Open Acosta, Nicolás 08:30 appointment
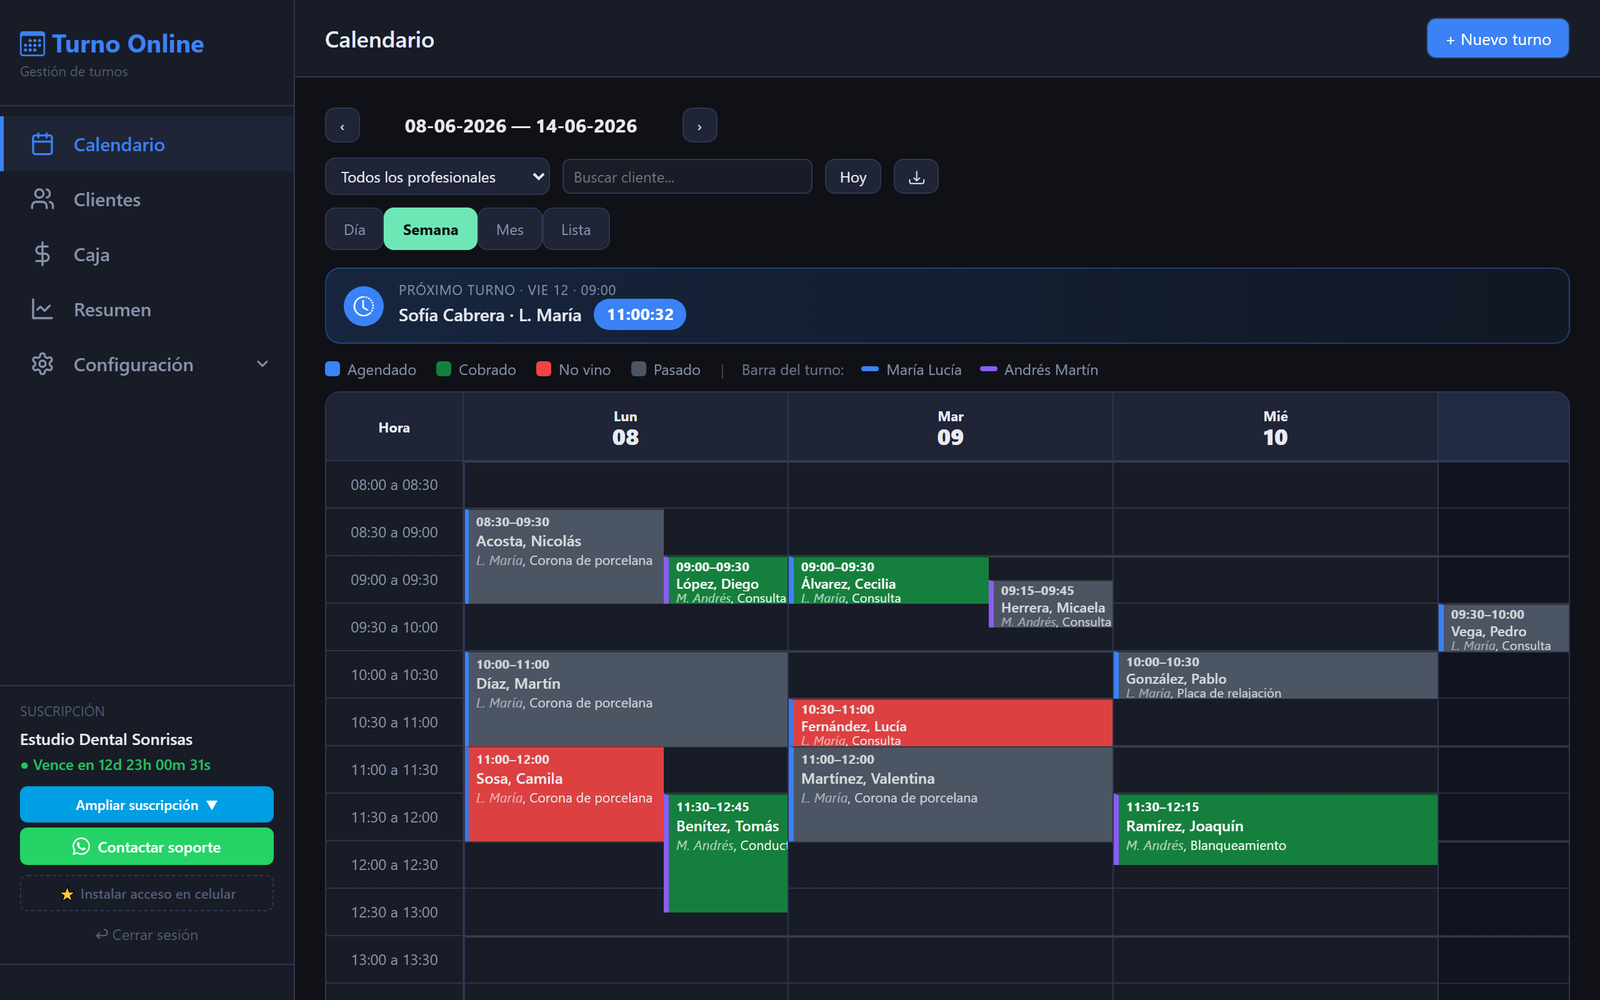 (565, 556)
